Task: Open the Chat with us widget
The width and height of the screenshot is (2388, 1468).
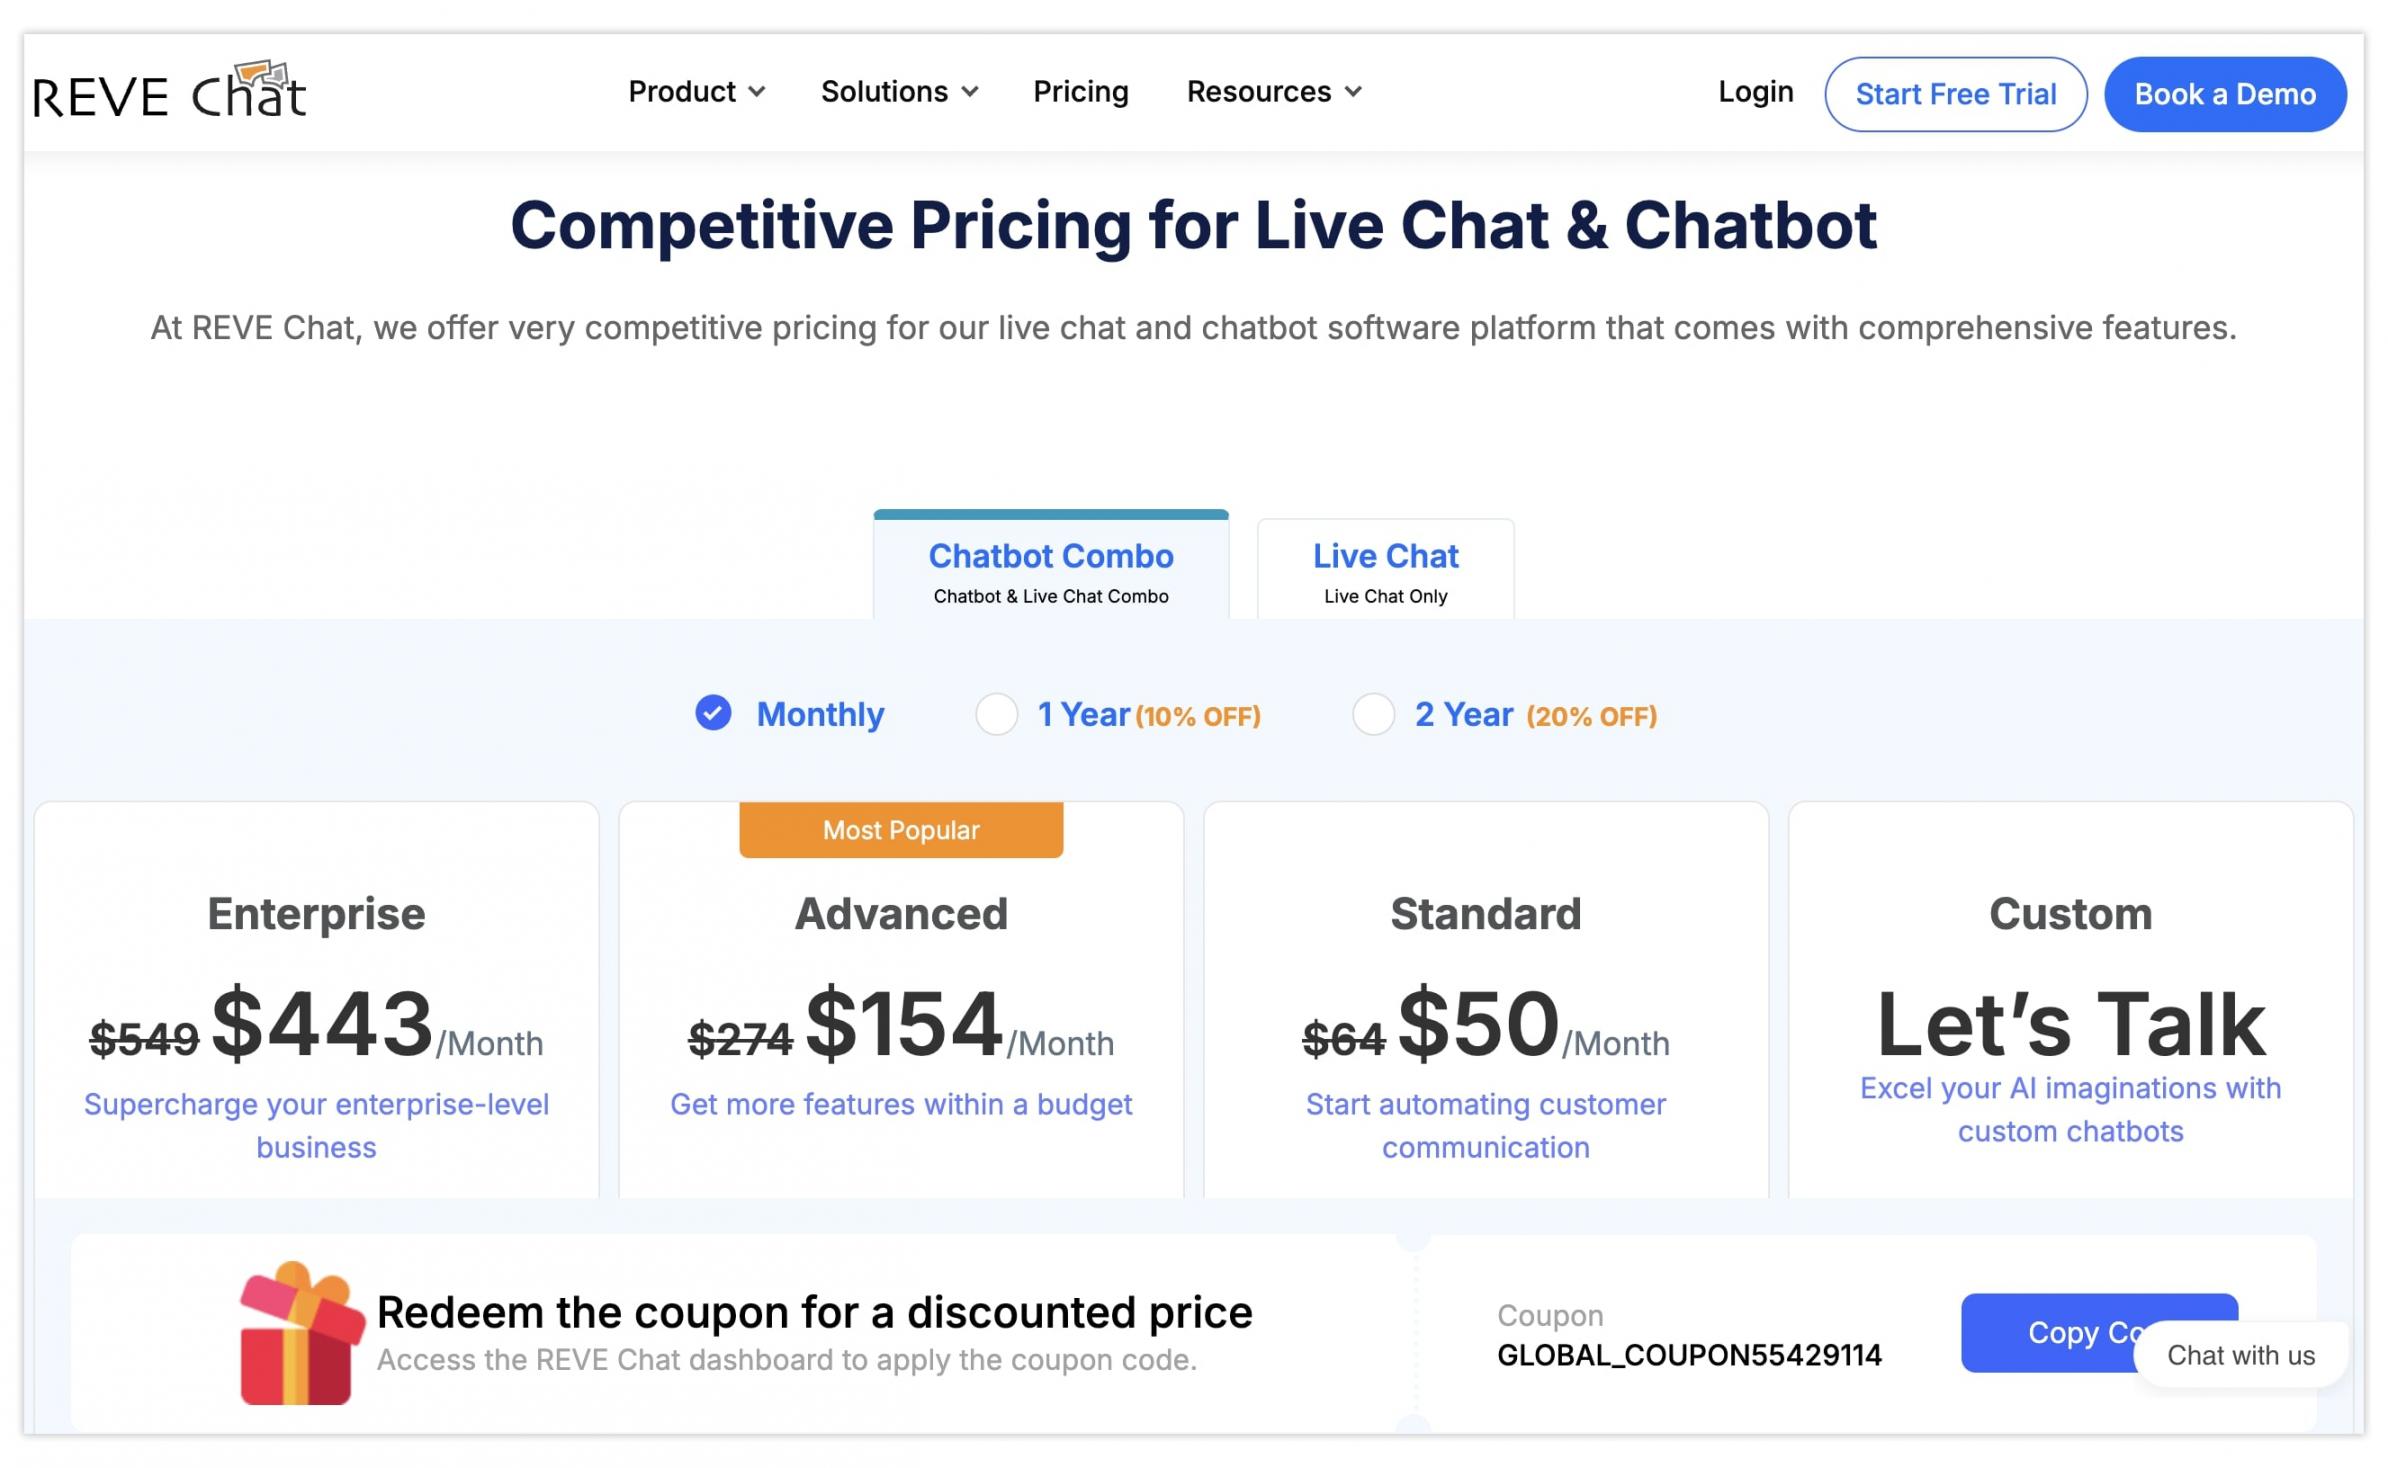Action: [x=2240, y=1356]
